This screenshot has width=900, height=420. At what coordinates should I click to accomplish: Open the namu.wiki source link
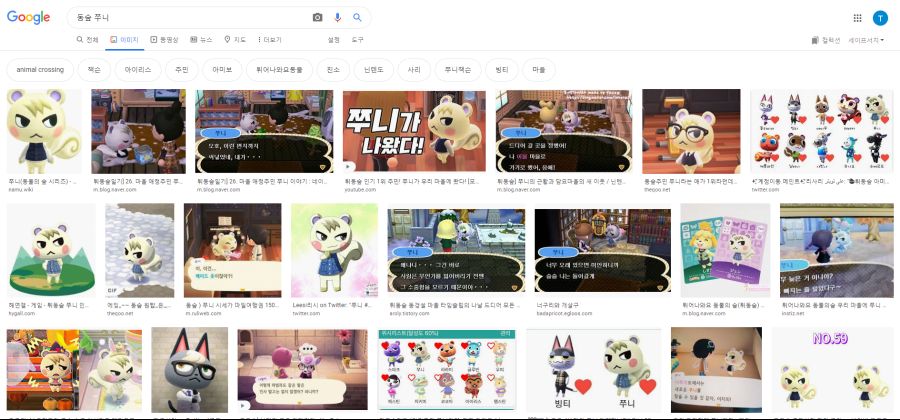[20, 189]
